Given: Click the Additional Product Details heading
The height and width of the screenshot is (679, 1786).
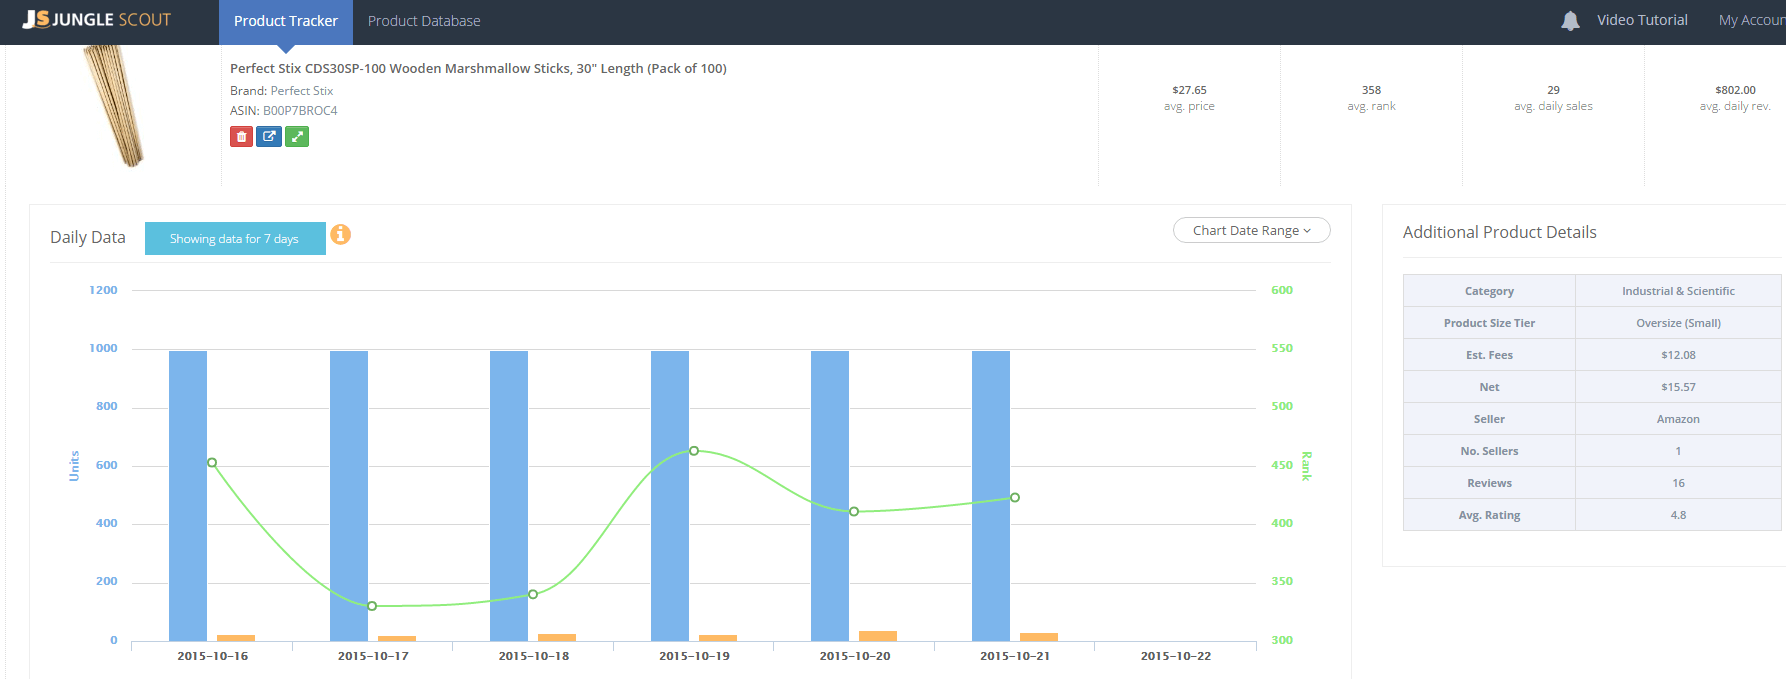Looking at the screenshot, I should (1499, 232).
